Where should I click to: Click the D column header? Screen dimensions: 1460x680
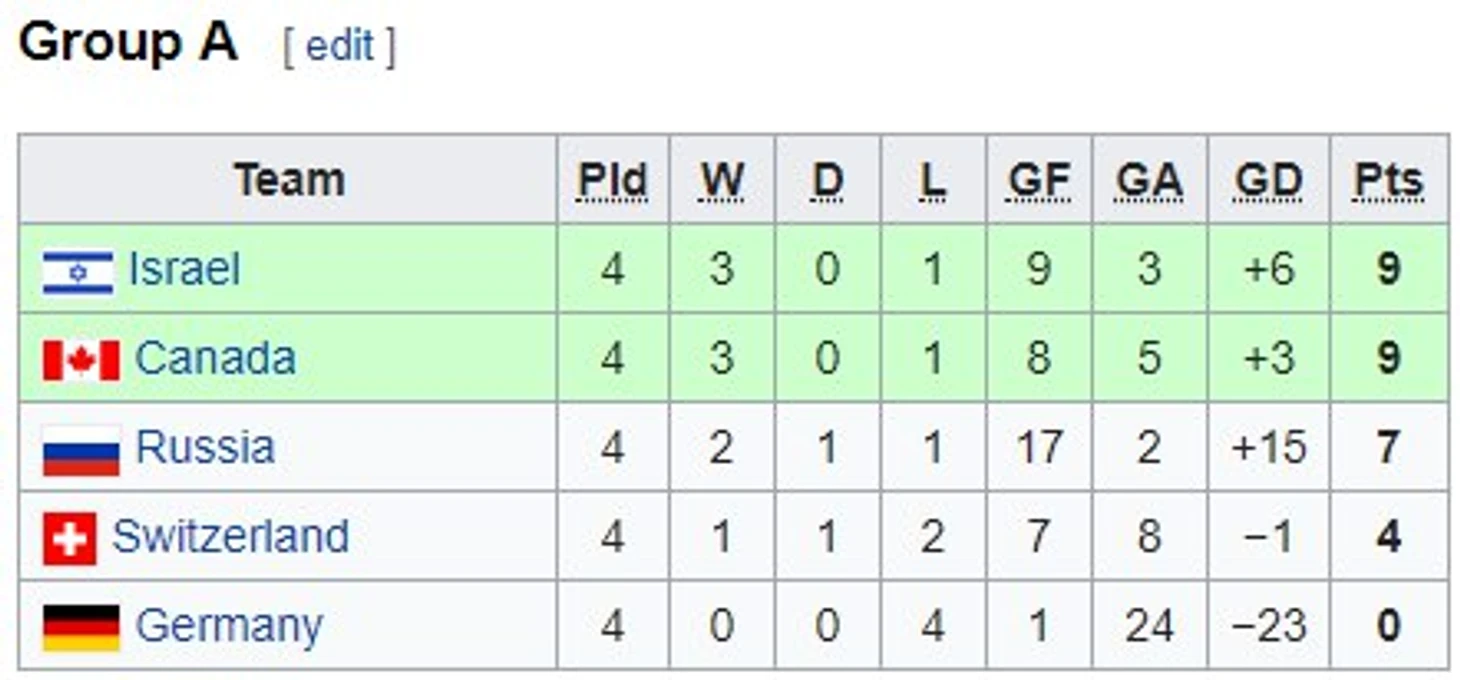pos(827,181)
